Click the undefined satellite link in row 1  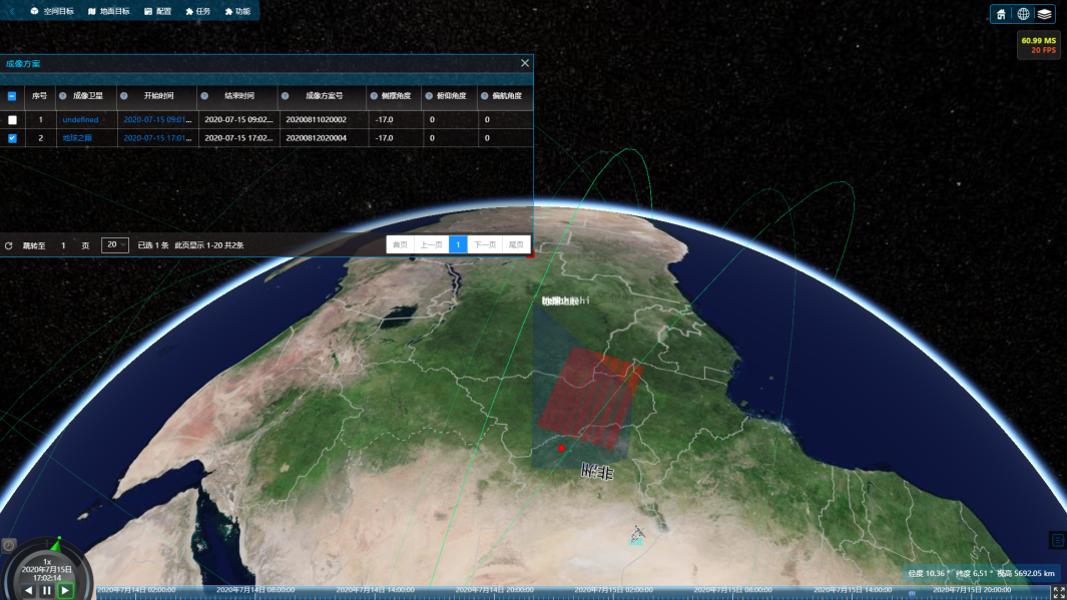(x=80, y=120)
